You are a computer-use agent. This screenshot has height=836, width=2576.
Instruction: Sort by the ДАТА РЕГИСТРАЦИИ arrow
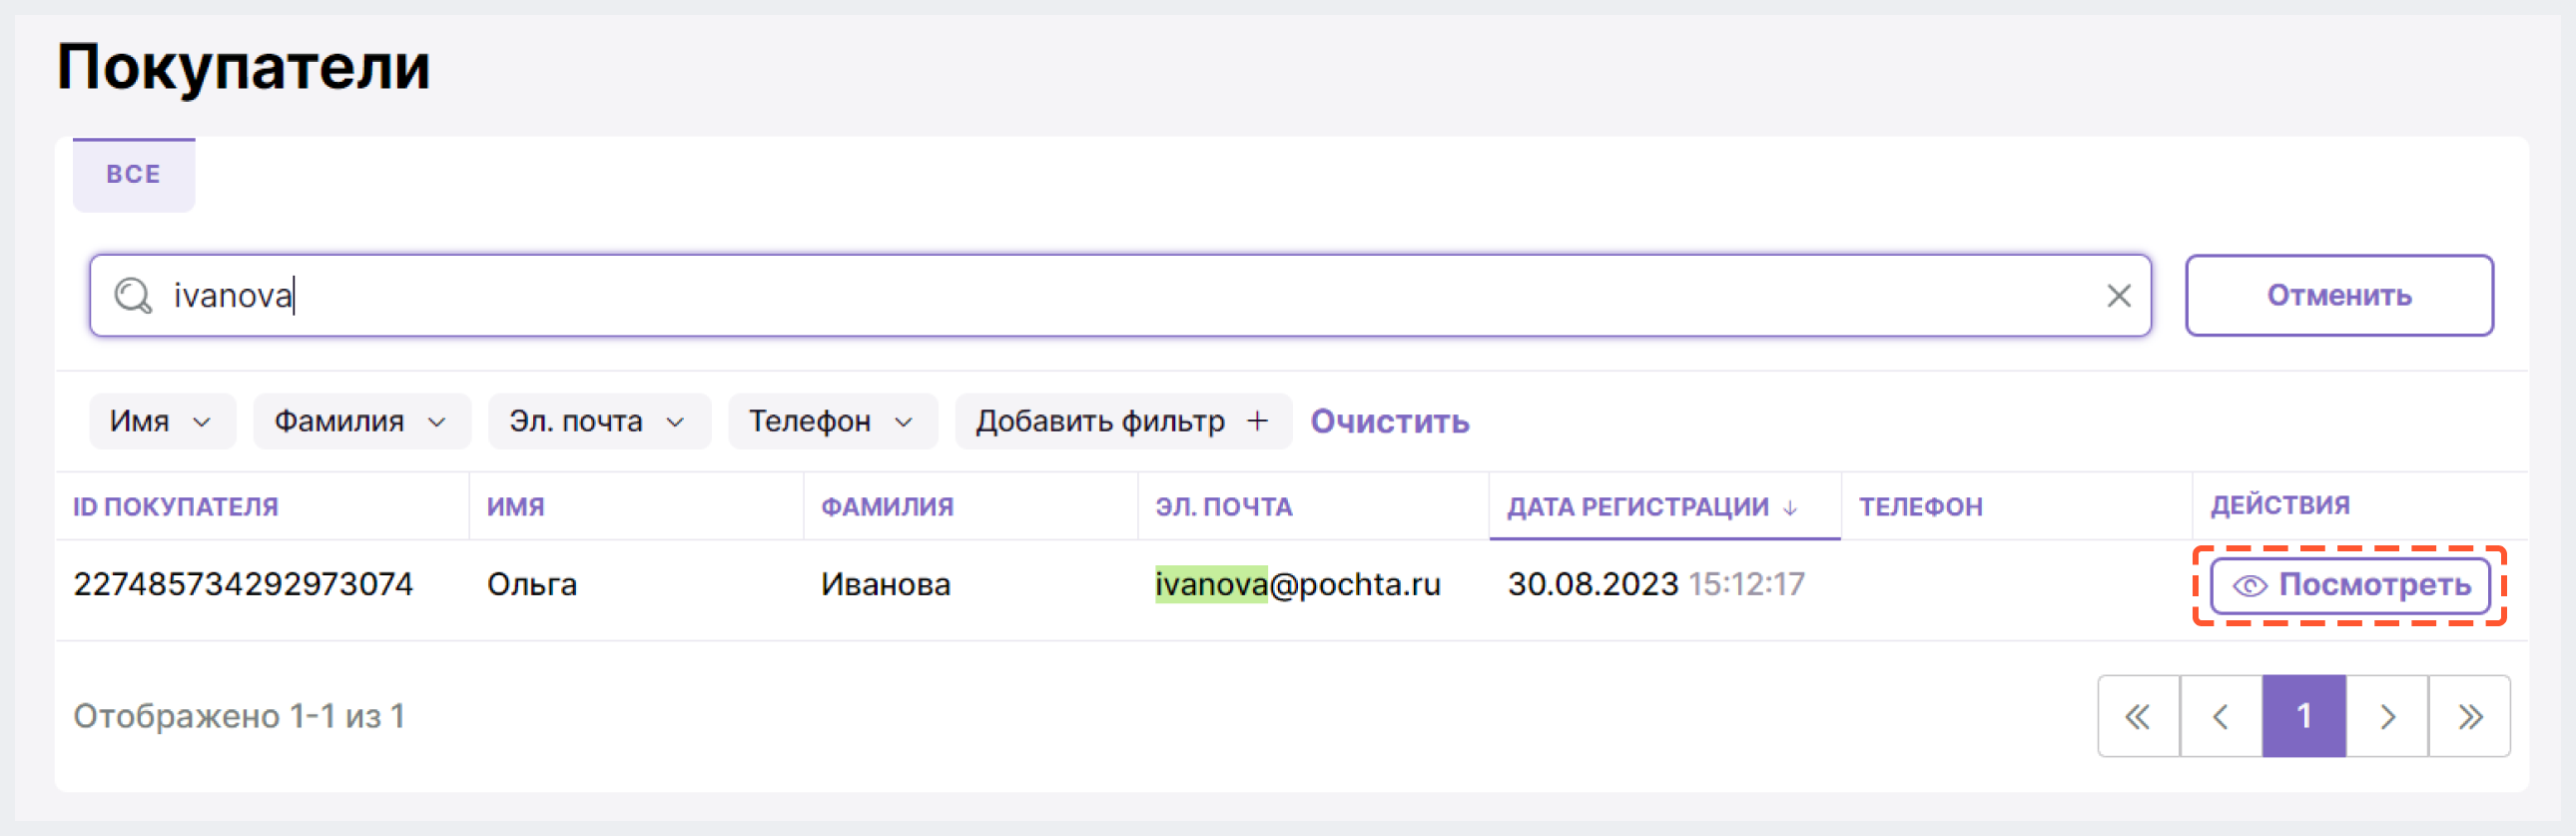[1790, 508]
